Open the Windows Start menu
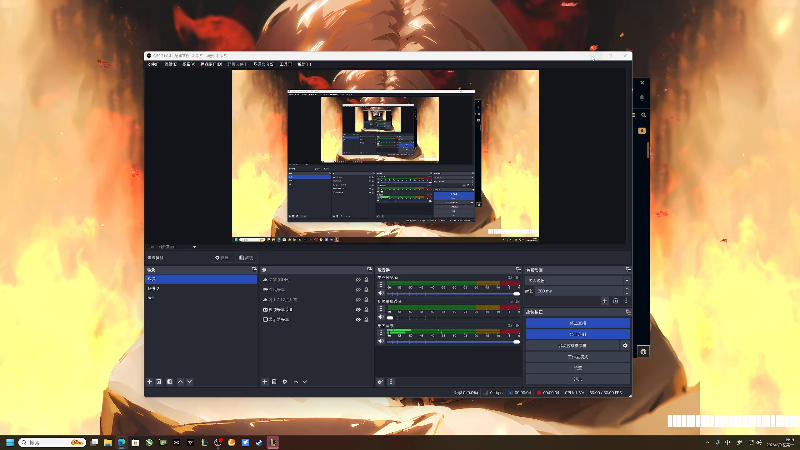Image resolution: width=800 pixels, height=450 pixels. [x=10, y=442]
